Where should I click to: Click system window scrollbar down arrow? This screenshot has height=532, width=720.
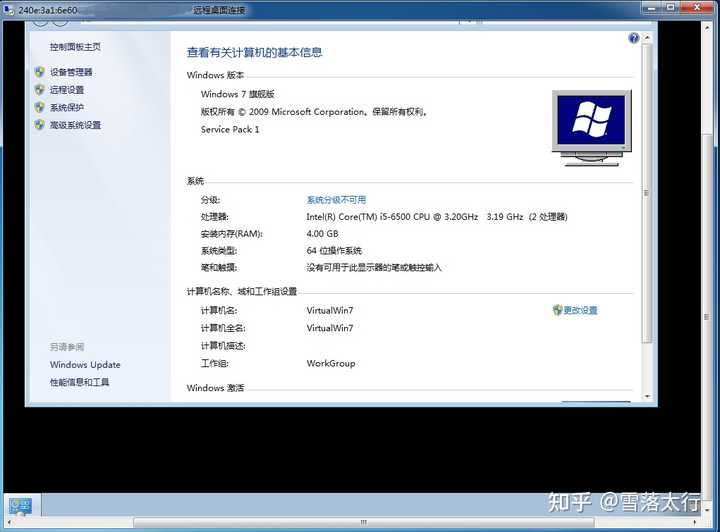[647, 396]
